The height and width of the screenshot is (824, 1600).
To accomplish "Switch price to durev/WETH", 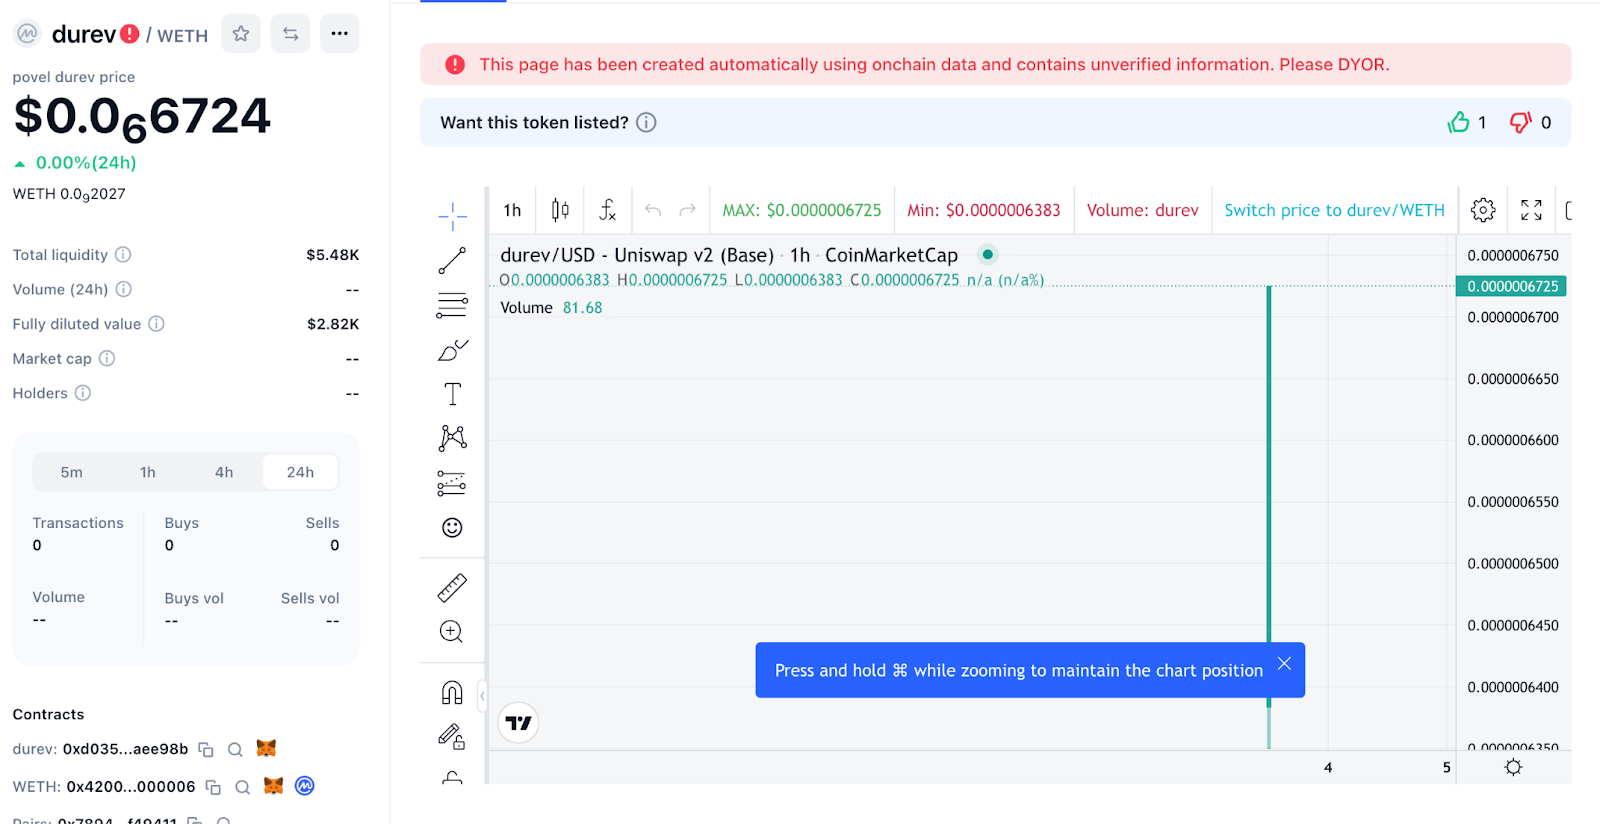I will (x=1334, y=210).
